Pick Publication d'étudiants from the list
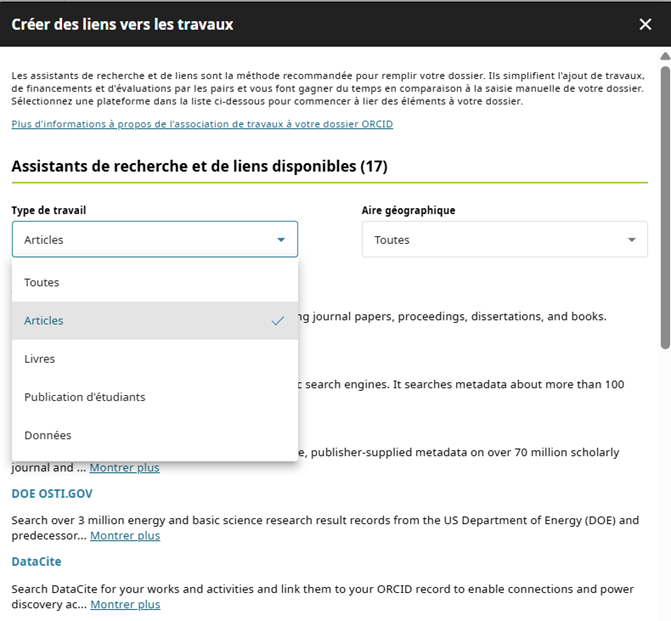Viewport: 671px width, 621px height. 85,397
